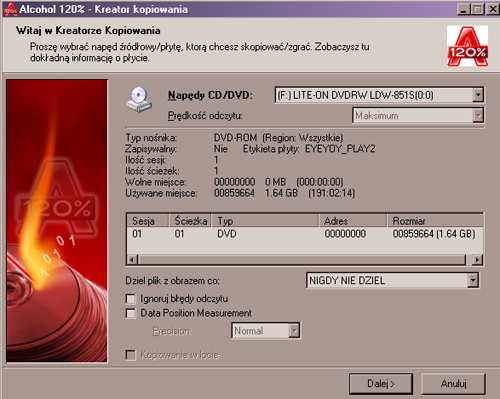
Task: Click the DVD-ROM media type value
Action: point(235,138)
